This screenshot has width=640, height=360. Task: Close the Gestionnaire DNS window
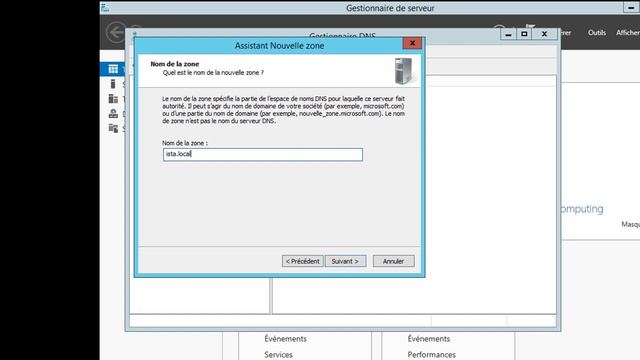[x=544, y=34]
